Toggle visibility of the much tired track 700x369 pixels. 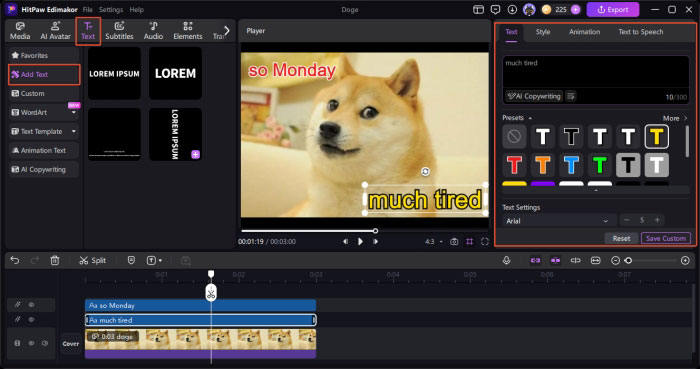[31, 319]
